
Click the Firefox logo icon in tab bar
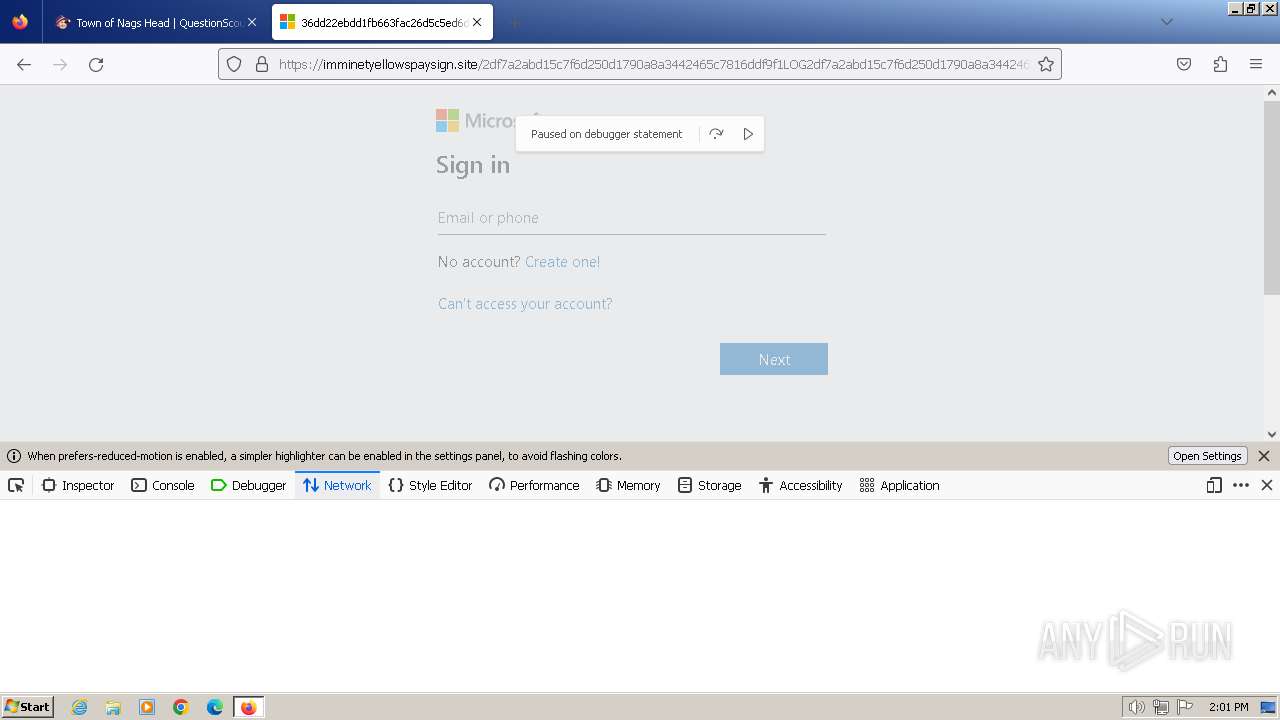click(20, 22)
